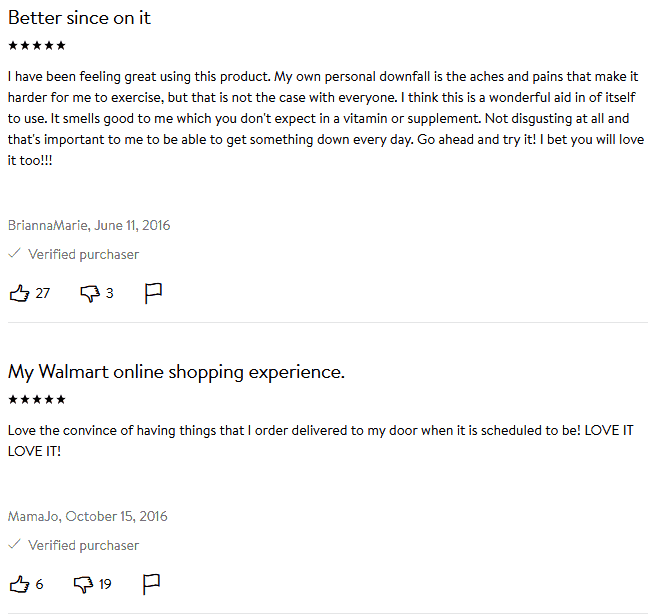Click the five-star rating under "Better since on it"

pyautogui.click(x=37, y=45)
